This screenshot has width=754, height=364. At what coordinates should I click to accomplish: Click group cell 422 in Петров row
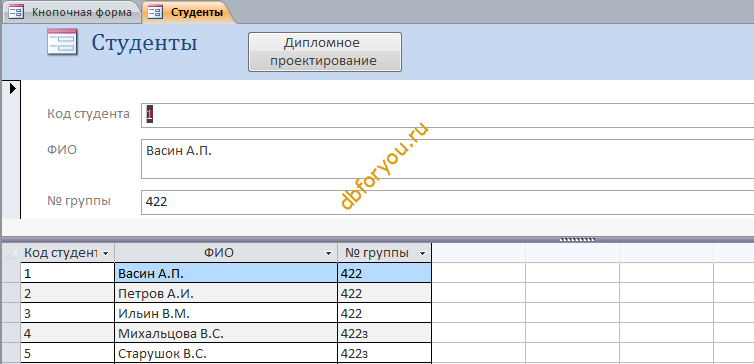pyautogui.click(x=384, y=293)
